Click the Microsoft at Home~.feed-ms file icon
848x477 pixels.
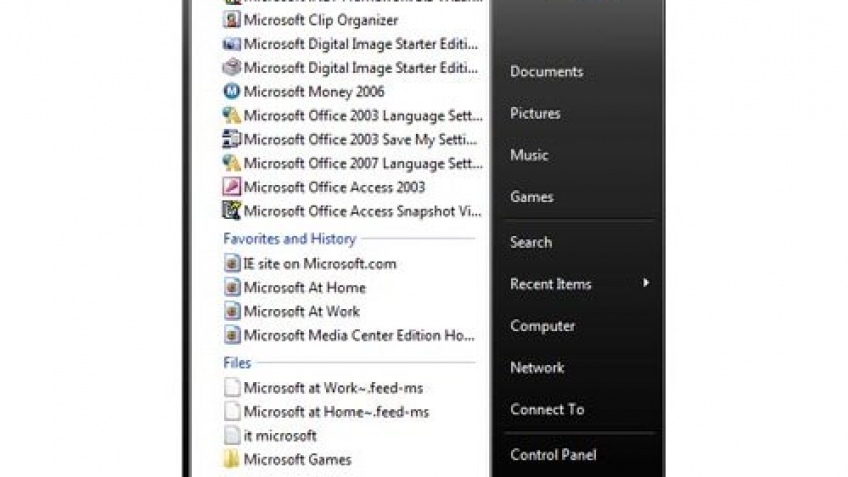[232, 412]
